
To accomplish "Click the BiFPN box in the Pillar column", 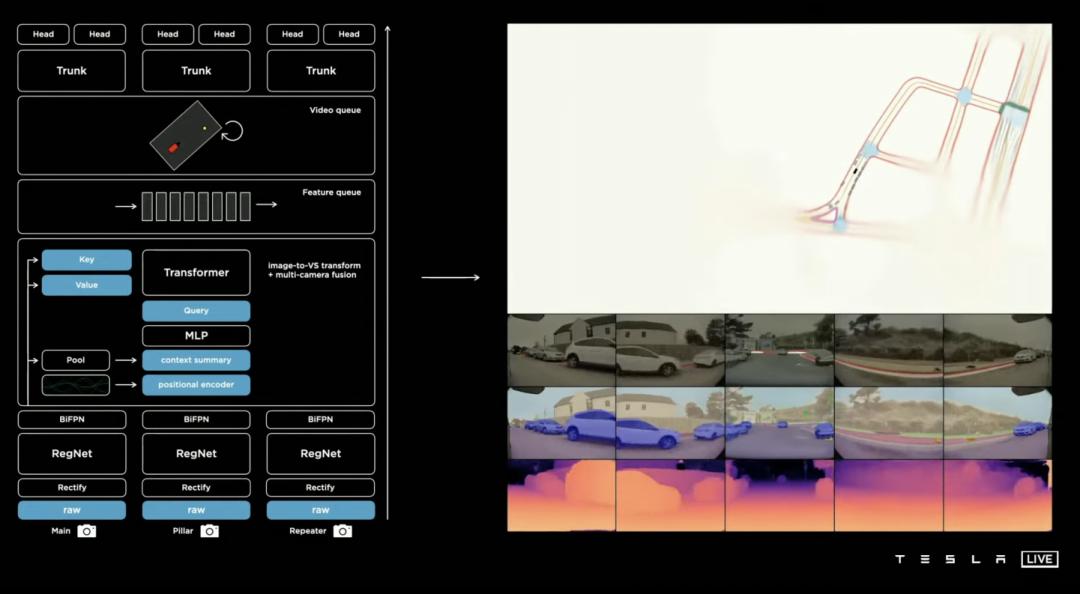I will pos(196,419).
